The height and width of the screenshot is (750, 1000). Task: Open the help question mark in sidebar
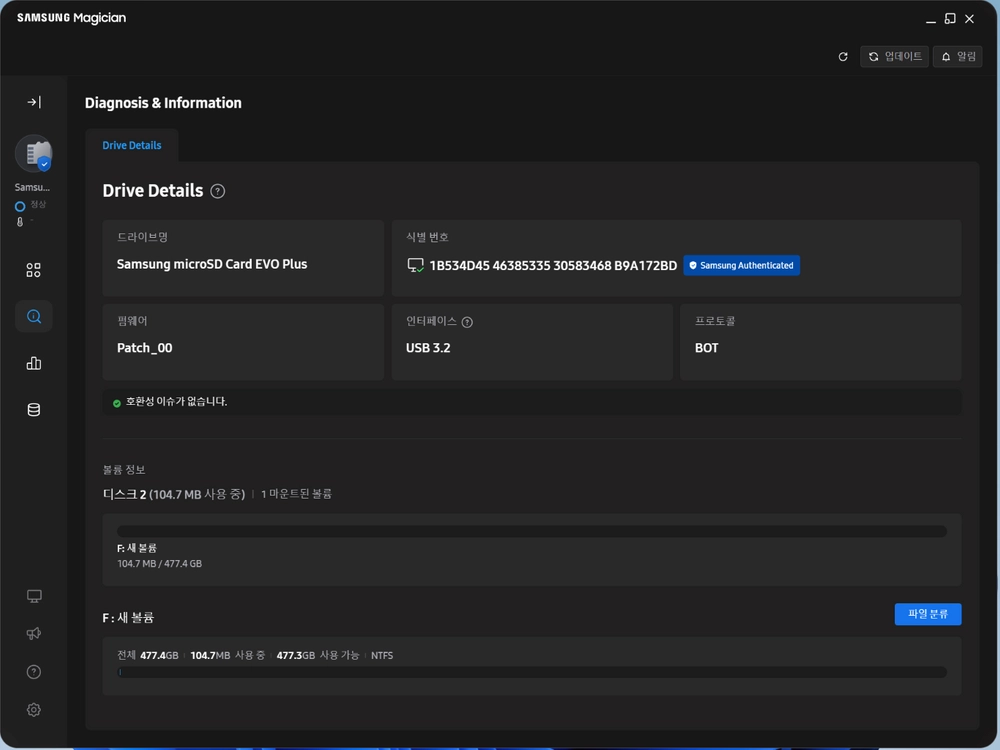[34, 672]
